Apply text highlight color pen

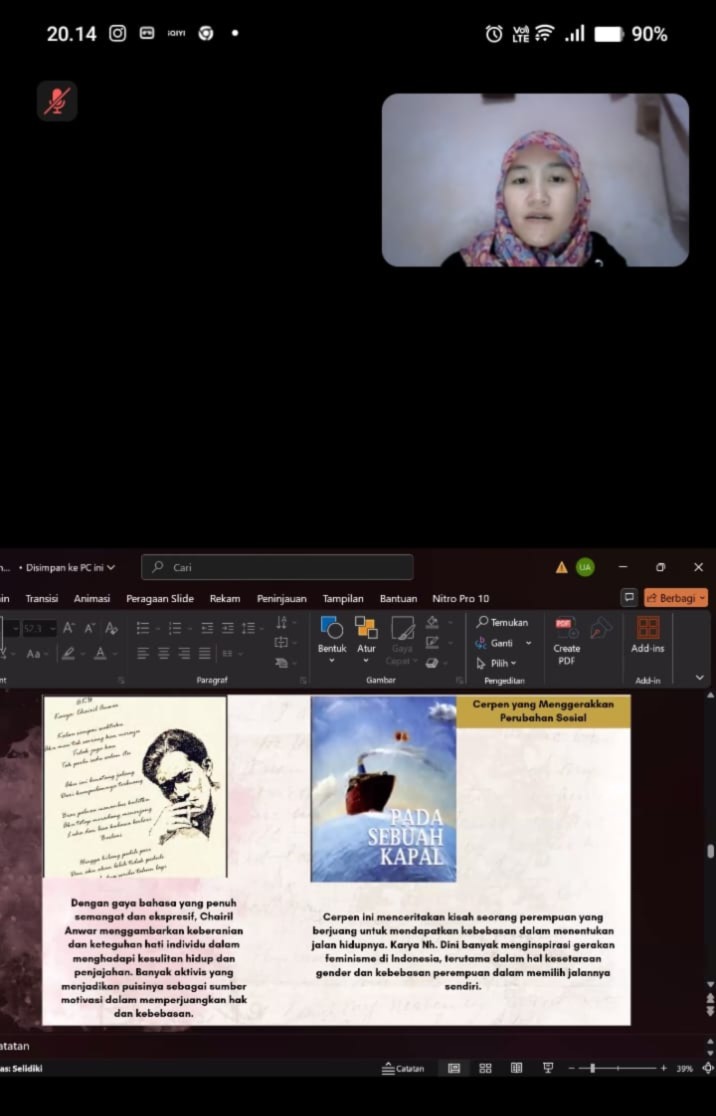coord(68,653)
